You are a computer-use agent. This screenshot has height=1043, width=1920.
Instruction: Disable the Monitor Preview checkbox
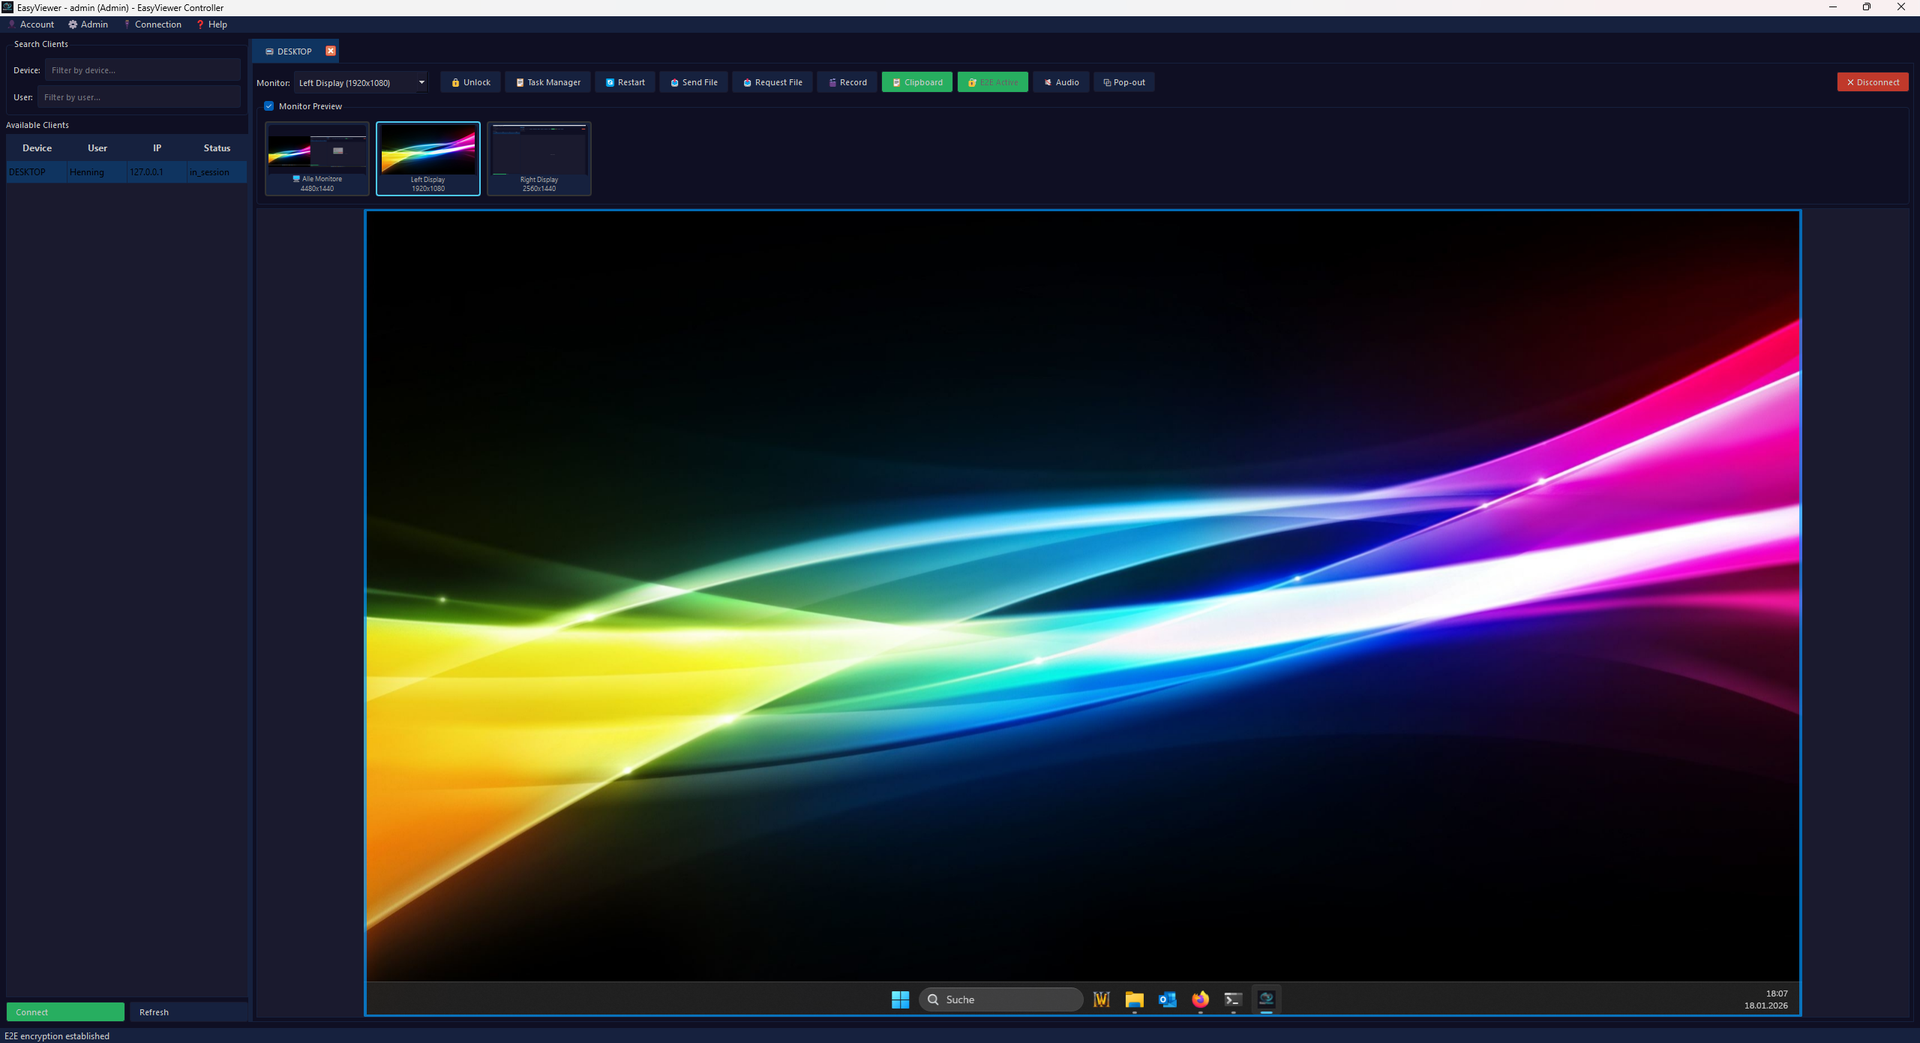[x=268, y=106]
